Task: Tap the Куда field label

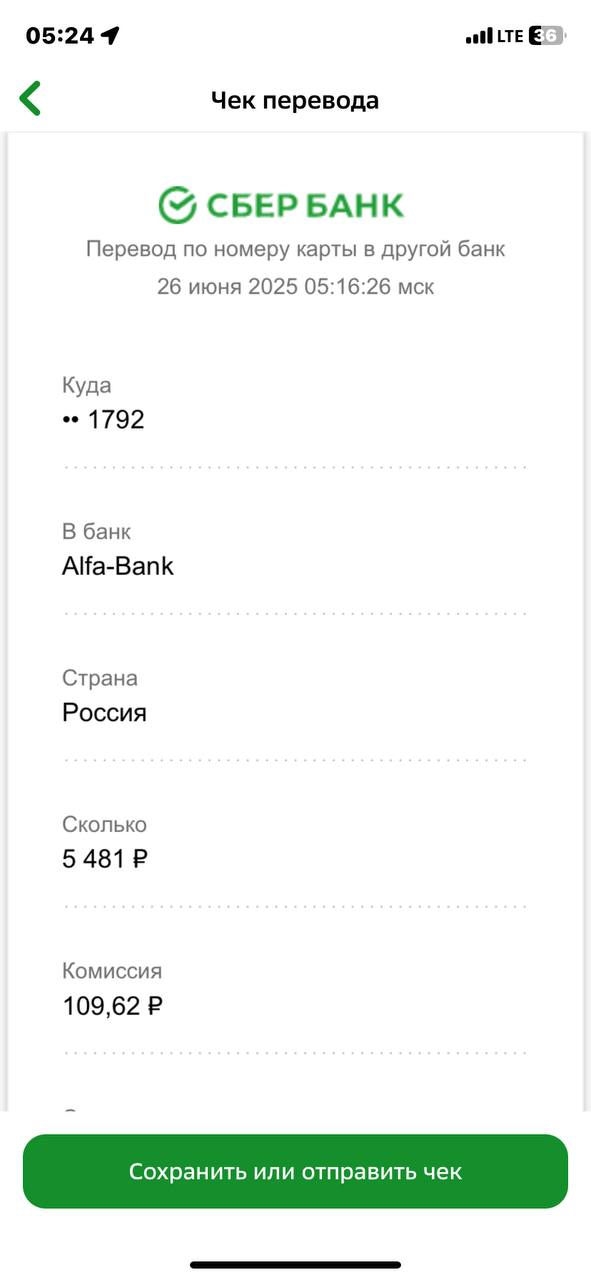Action: click(87, 385)
